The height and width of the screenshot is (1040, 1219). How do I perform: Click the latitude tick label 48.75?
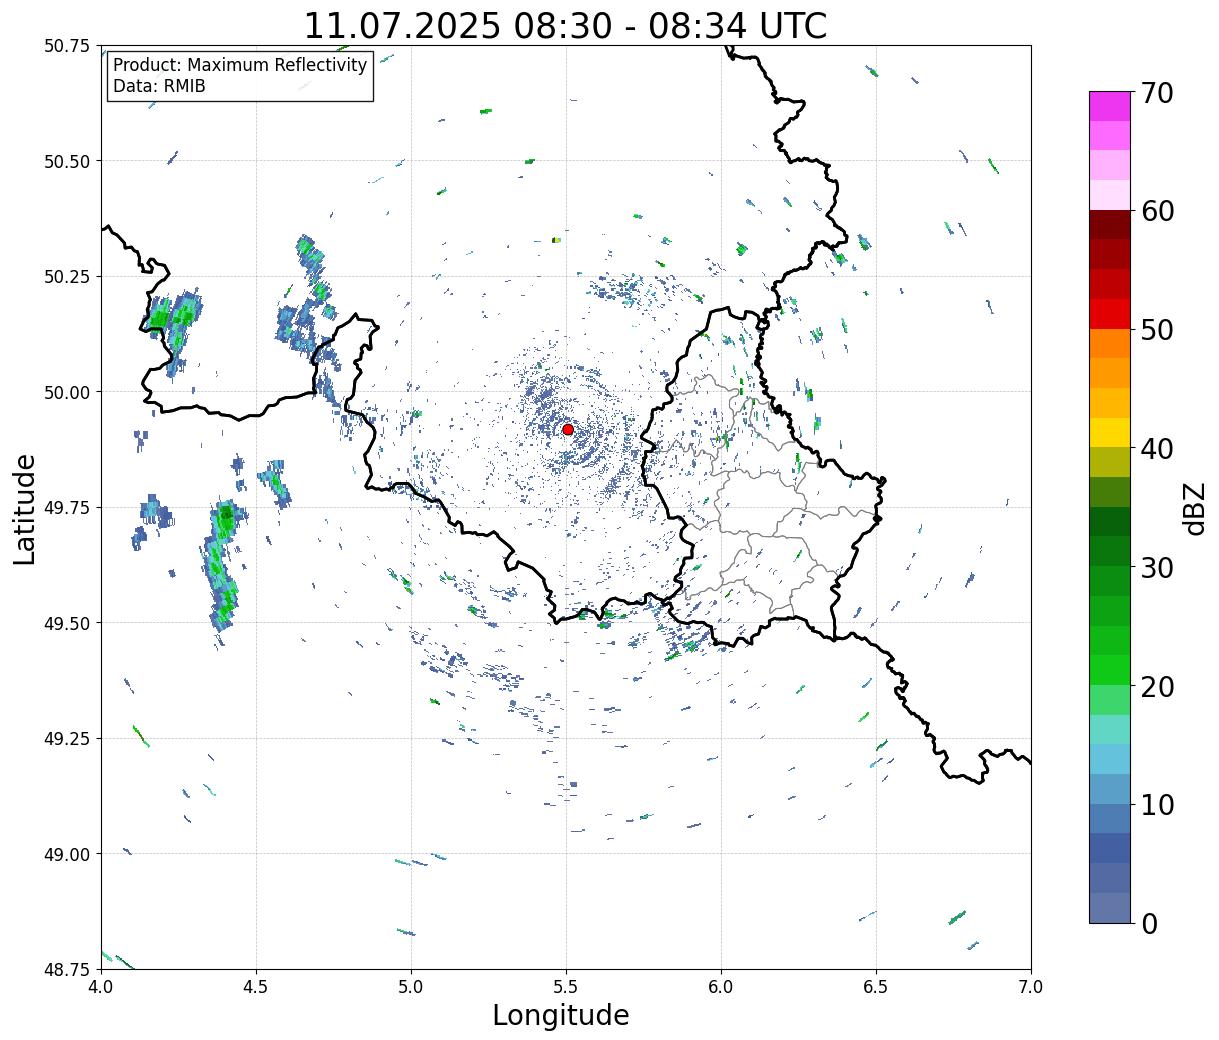tap(67, 970)
